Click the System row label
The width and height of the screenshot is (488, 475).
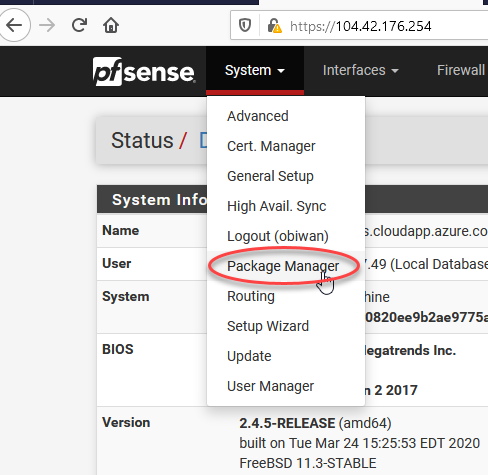coord(125,296)
